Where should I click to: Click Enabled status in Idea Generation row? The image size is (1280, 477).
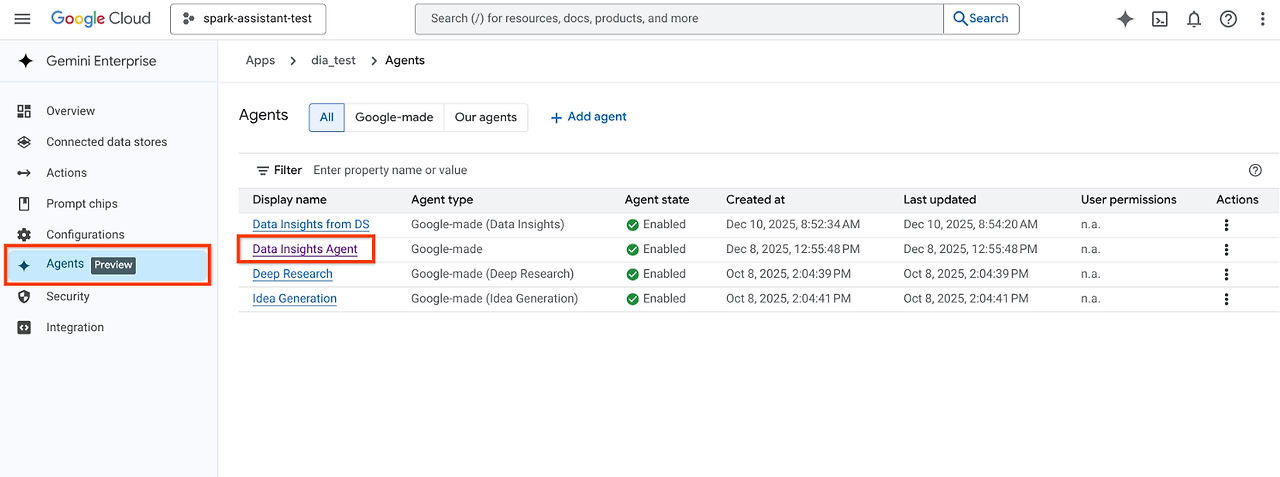pyautogui.click(x=656, y=298)
